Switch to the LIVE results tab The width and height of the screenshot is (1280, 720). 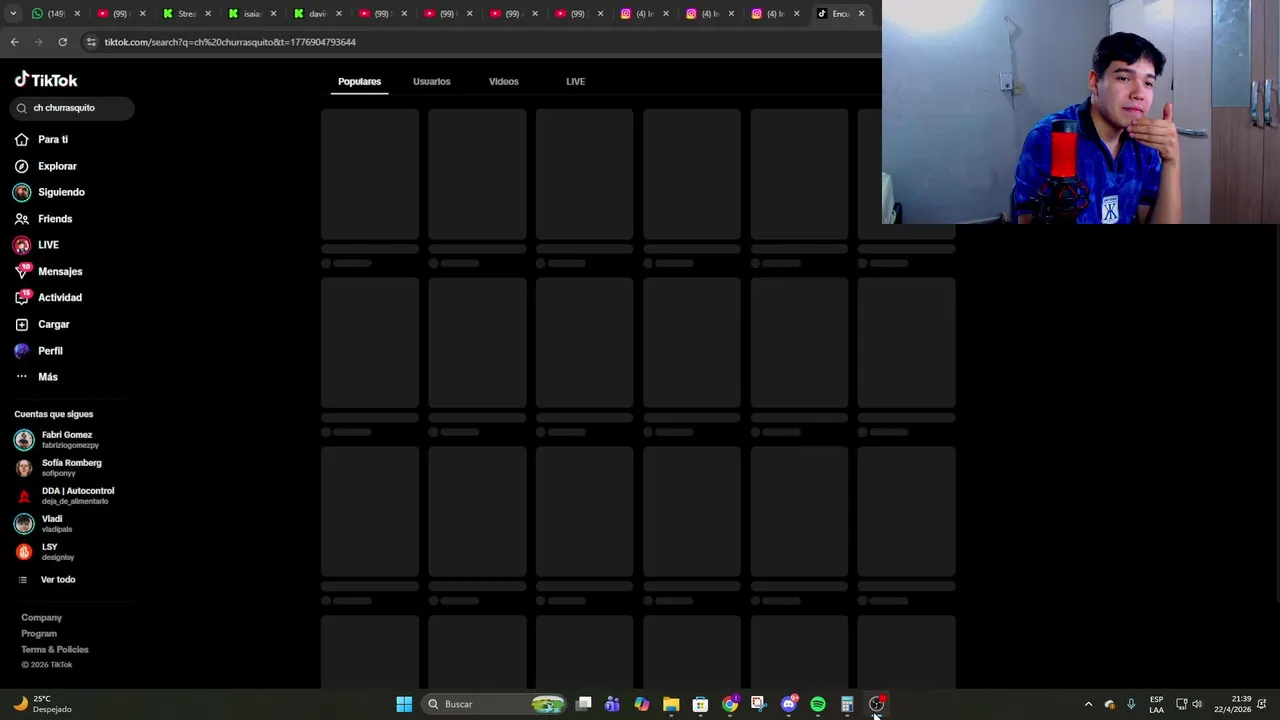pos(575,82)
